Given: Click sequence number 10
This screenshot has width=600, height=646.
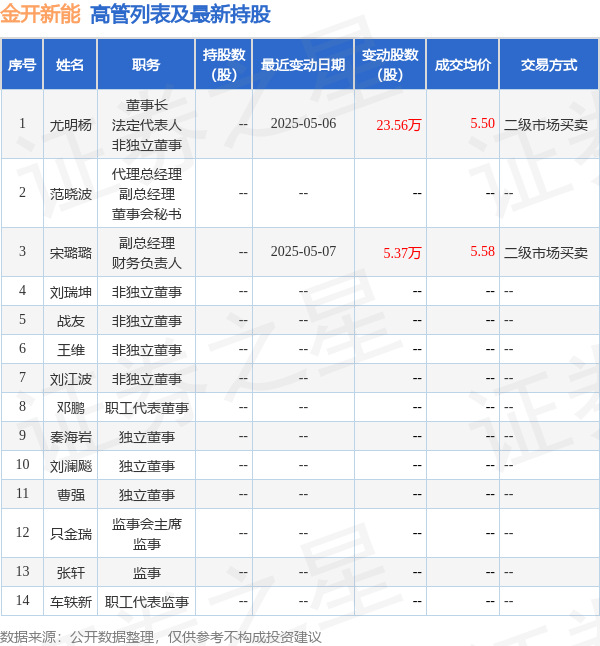Looking at the screenshot, I should click(x=22, y=464).
